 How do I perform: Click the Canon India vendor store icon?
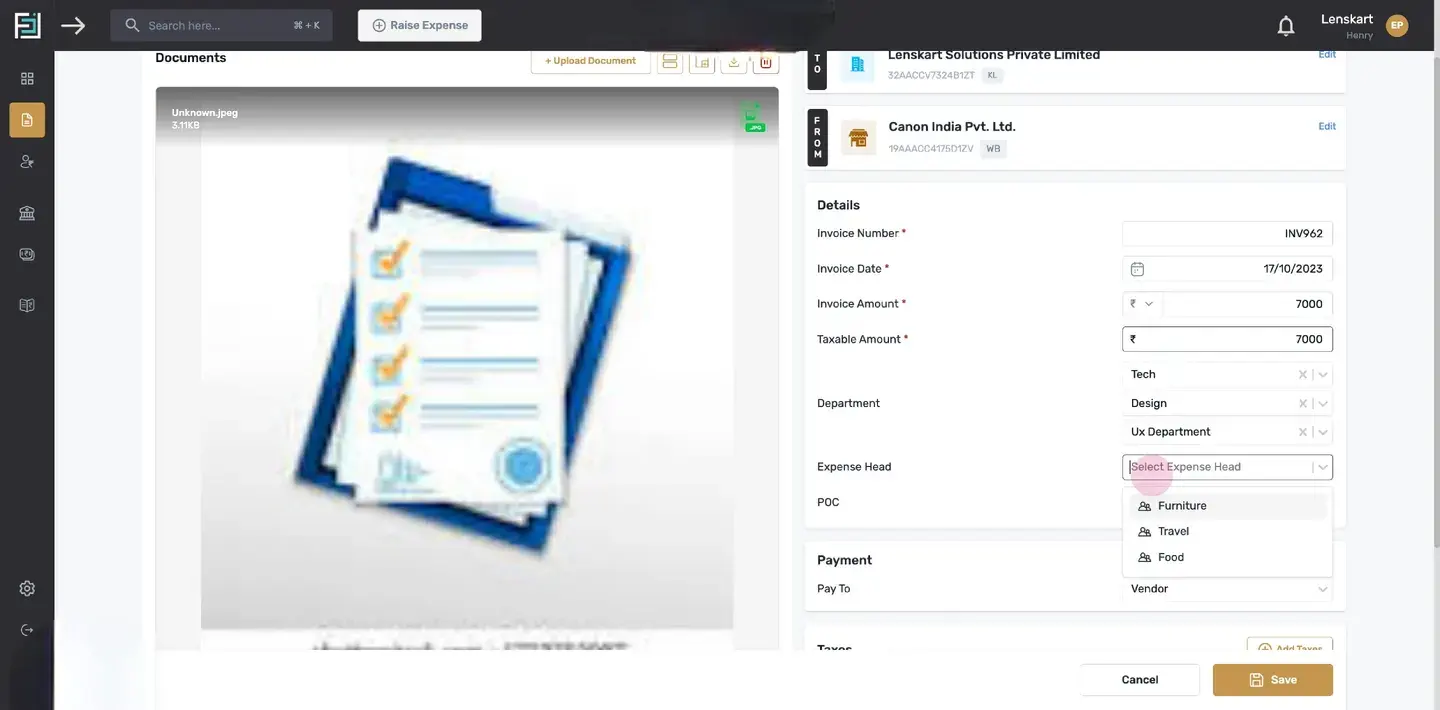coord(858,138)
